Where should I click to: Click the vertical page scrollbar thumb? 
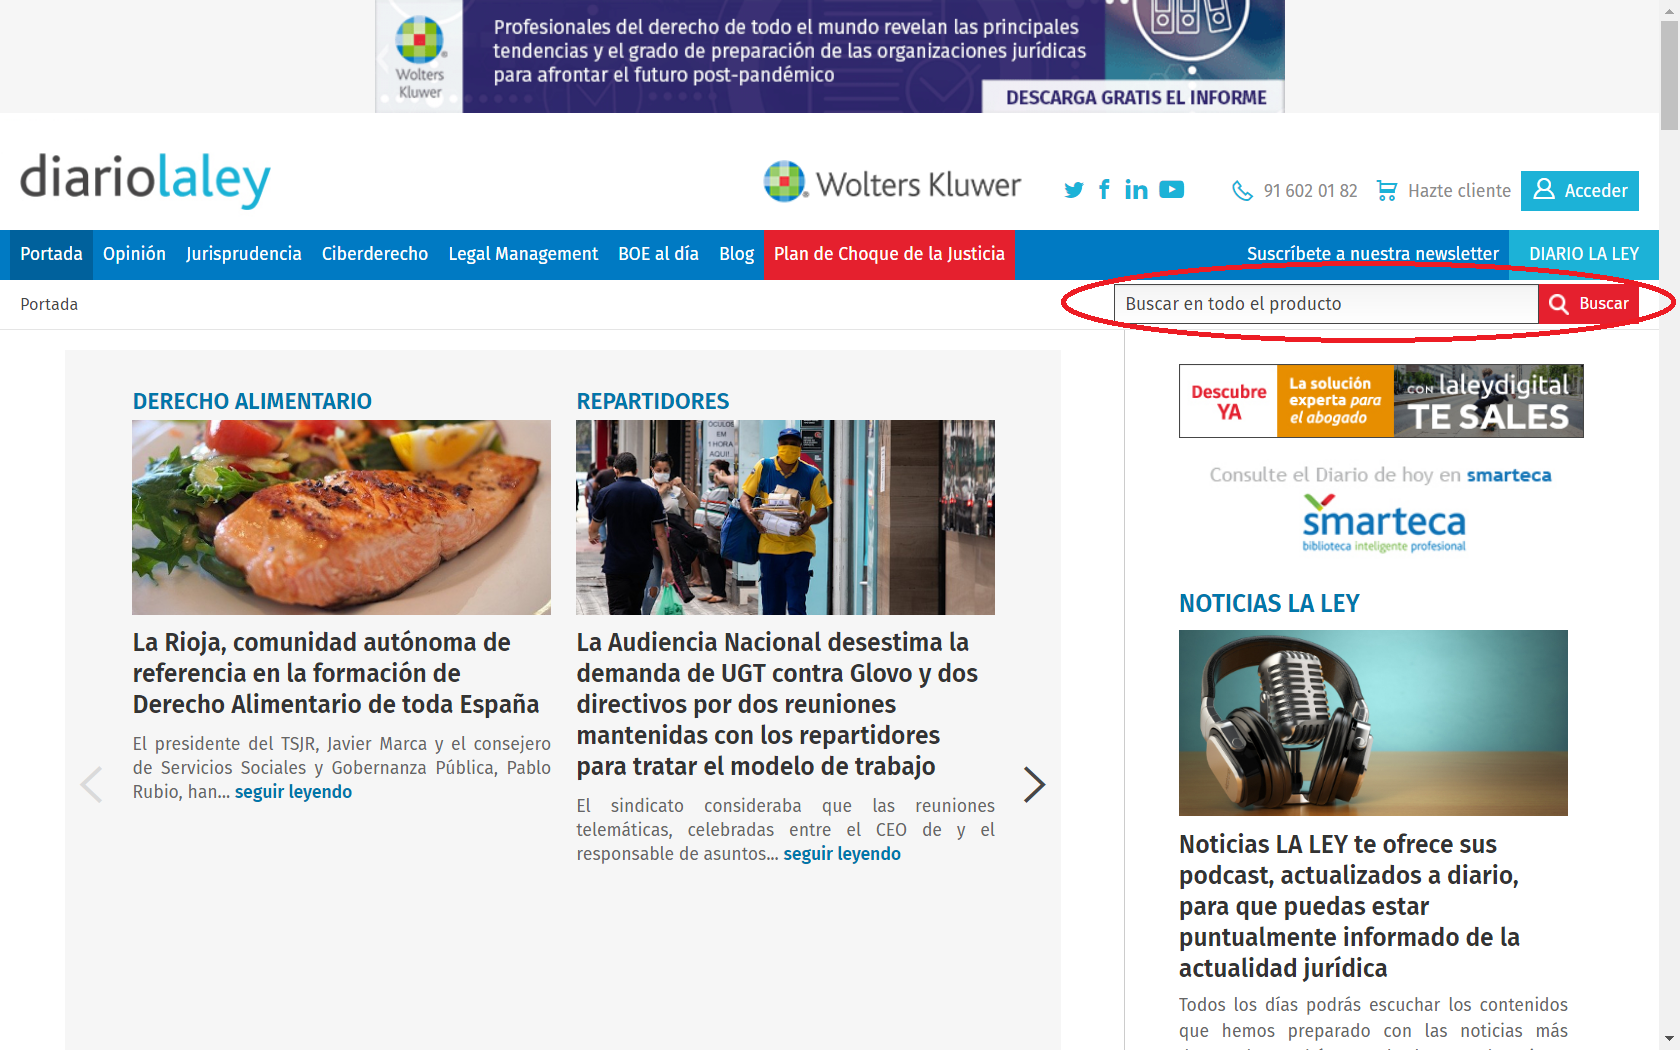tap(1669, 75)
